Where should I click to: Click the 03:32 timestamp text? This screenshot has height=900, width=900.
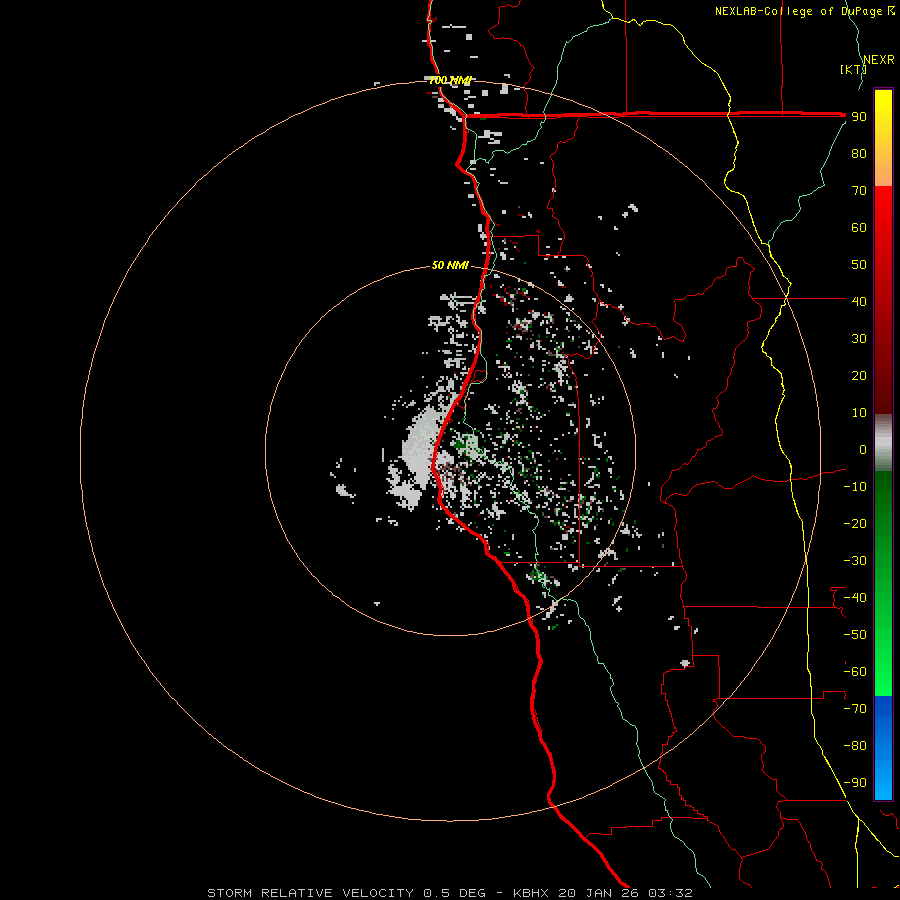pos(670,893)
